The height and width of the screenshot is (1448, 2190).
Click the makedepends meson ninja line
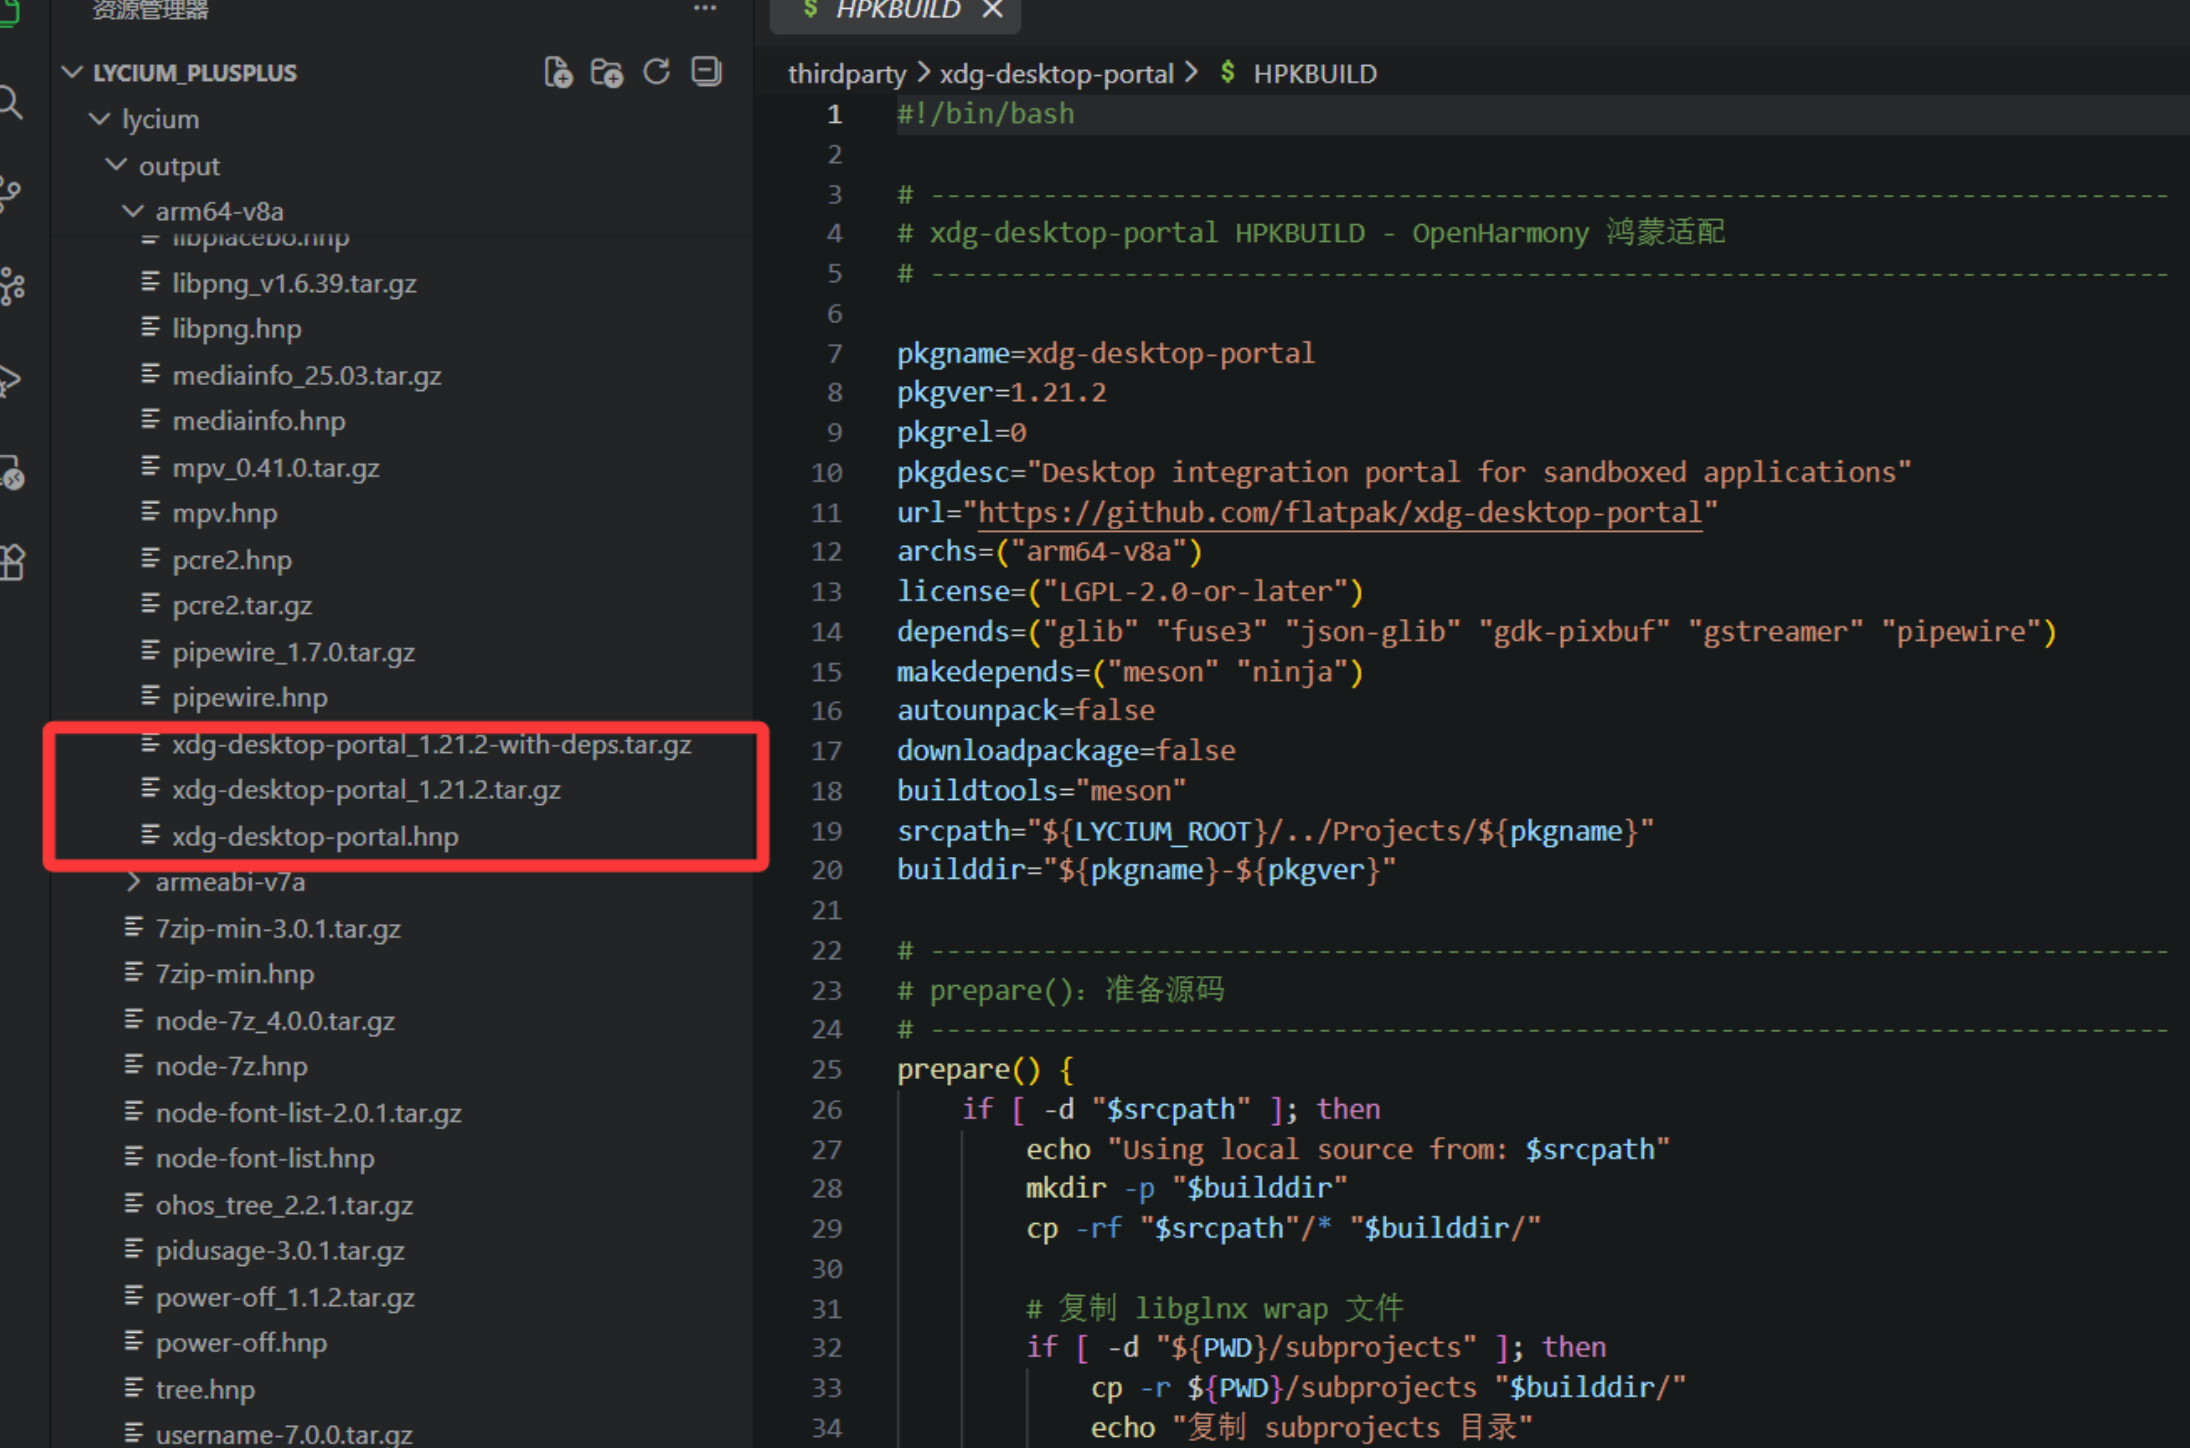click(1130, 672)
